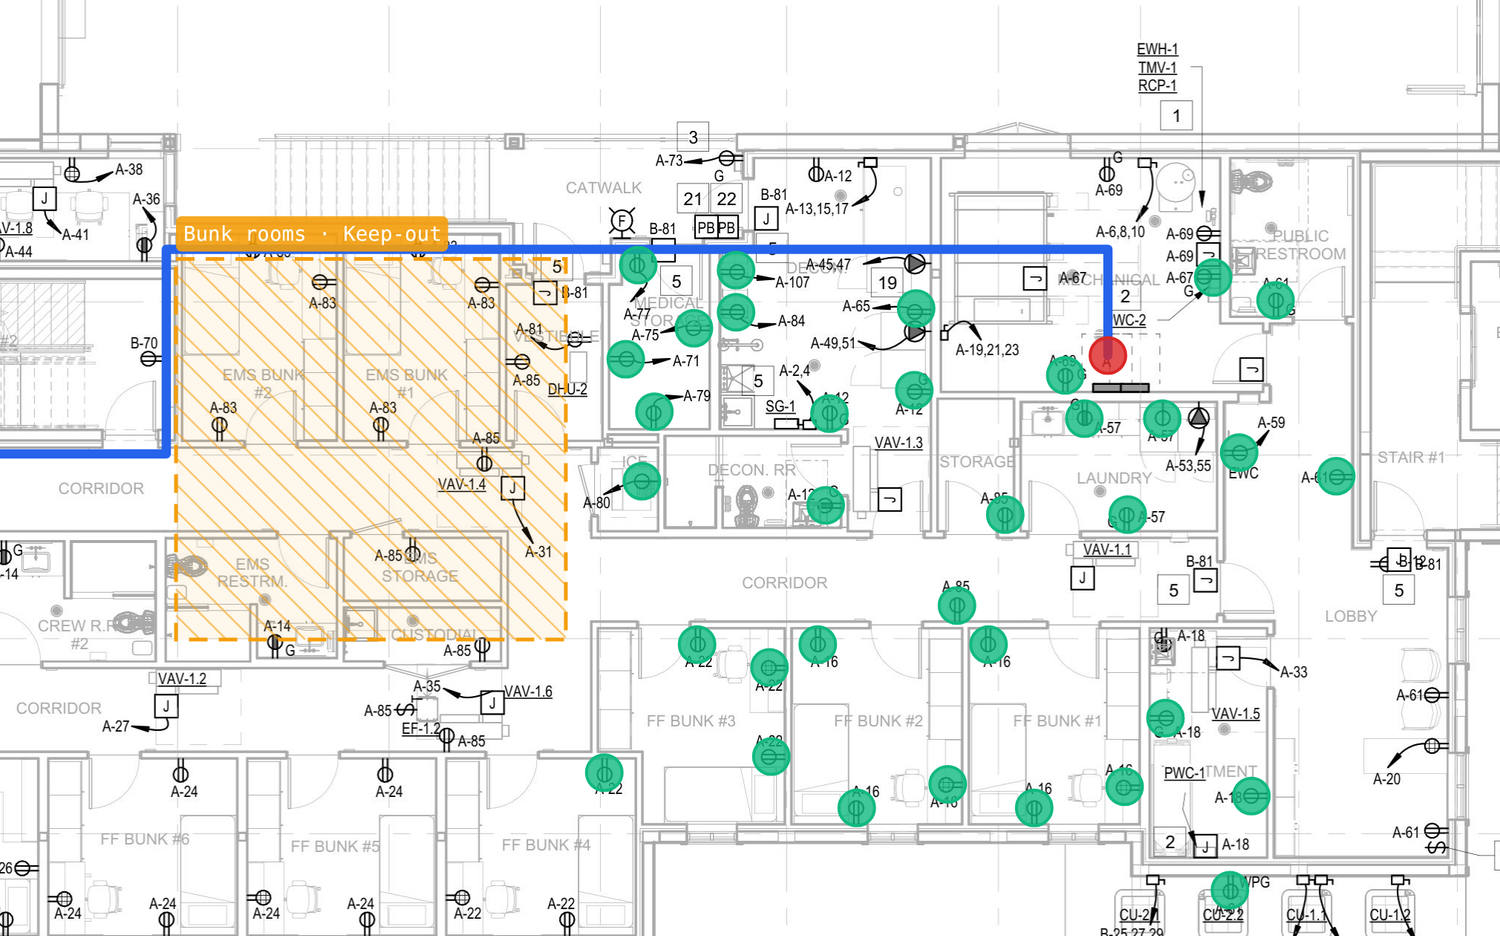This screenshot has width=1500, height=936.
Task: Click the VAV-1.3 equipment tag
Action: point(899,443)
